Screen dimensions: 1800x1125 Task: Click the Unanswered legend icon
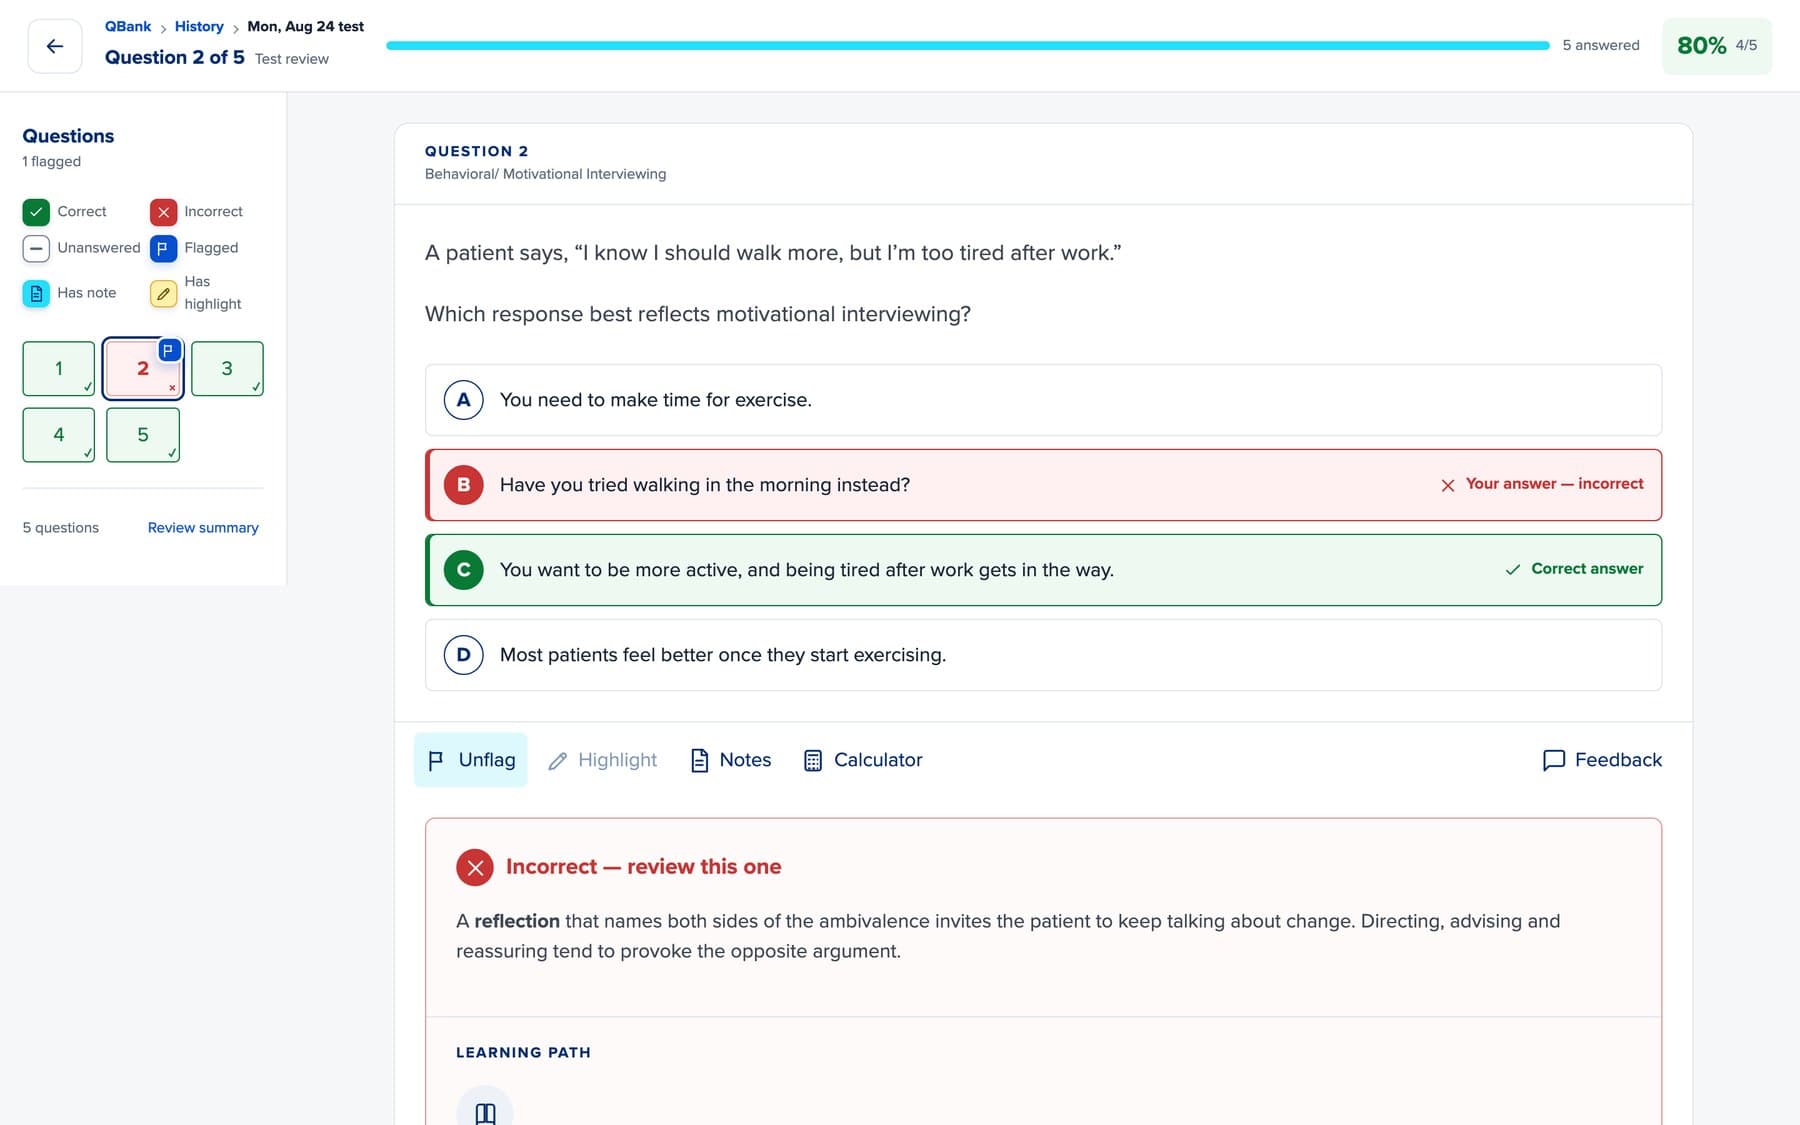coord(36,248)
